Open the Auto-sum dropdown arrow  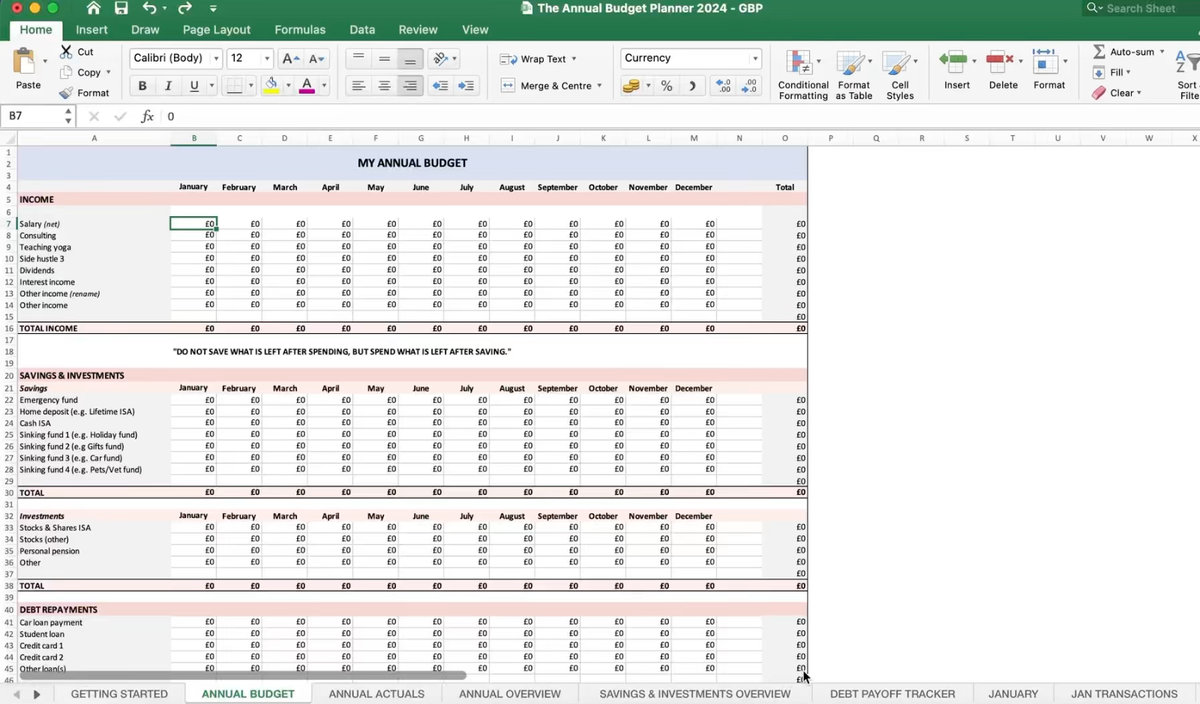(1162, 52)
